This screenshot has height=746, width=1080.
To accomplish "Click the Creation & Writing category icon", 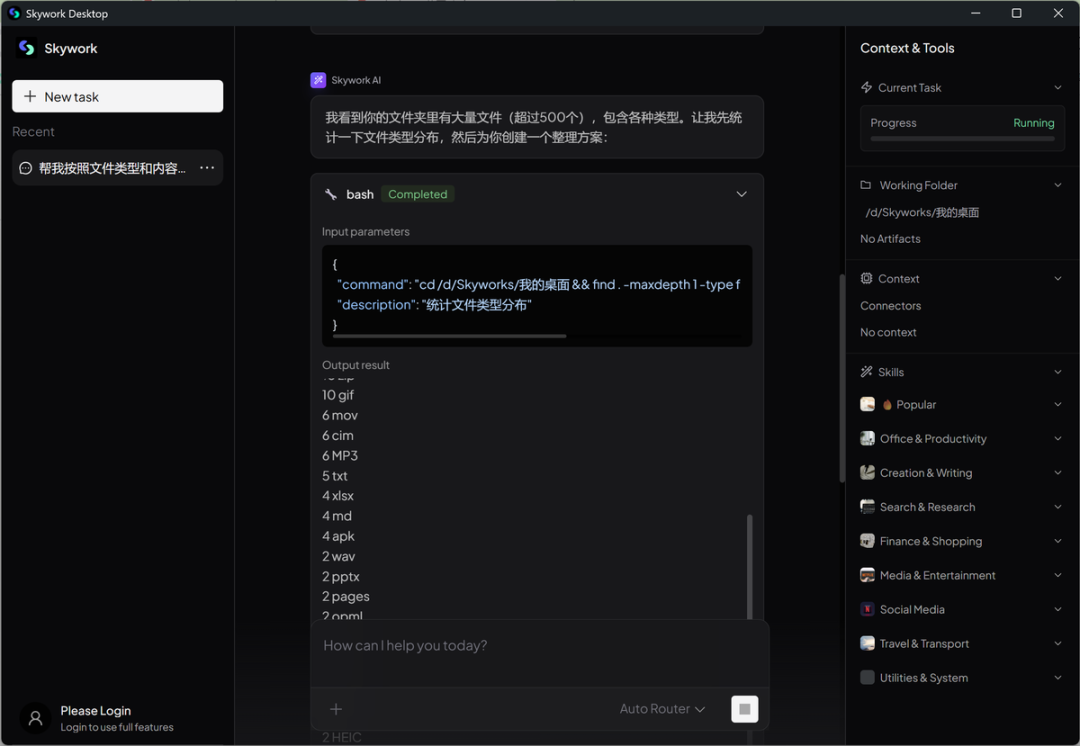I will [x=868, y=473].
